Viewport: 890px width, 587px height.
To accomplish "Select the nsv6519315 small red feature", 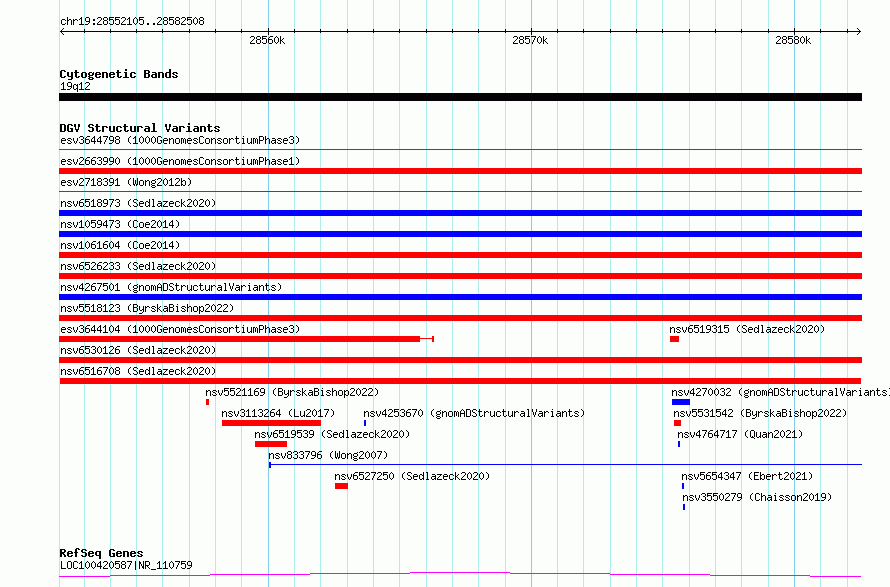I will 674,339.
